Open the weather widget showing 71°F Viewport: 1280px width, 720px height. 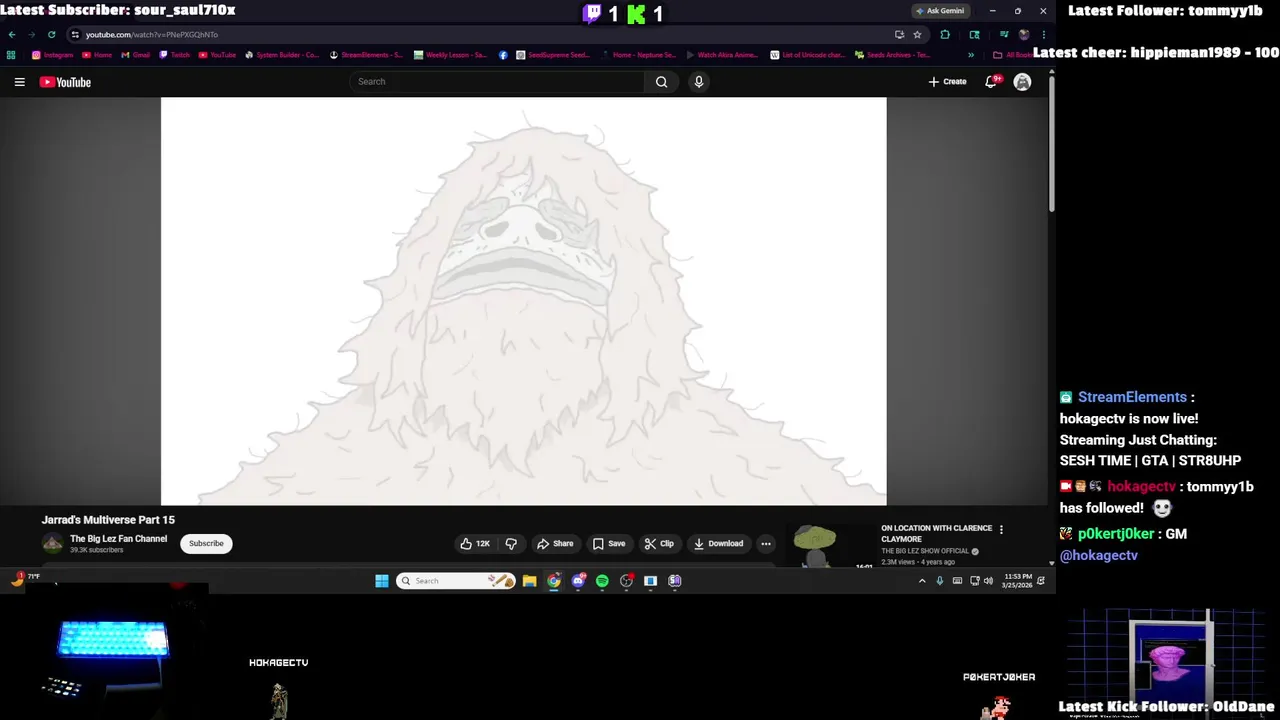click(x=25, y=578)
